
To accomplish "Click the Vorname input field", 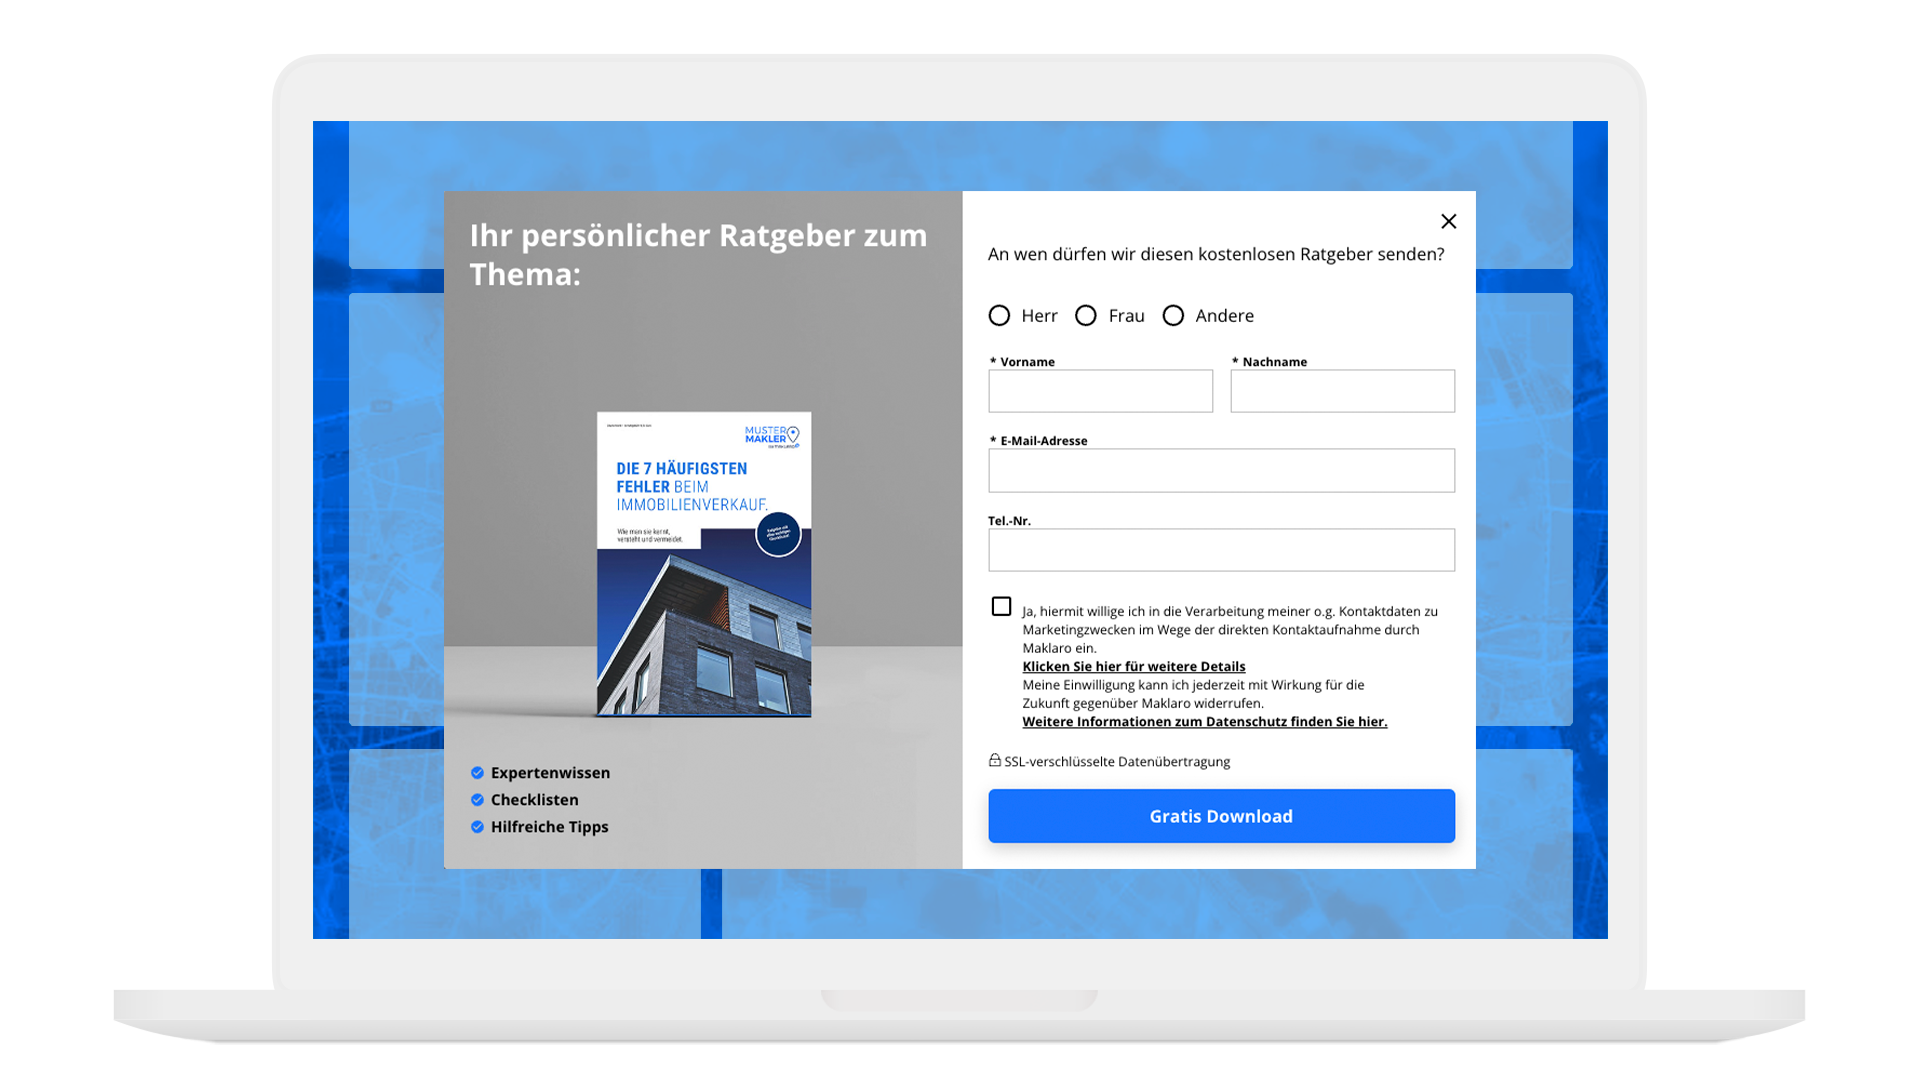I will [x=1101, y=392].
